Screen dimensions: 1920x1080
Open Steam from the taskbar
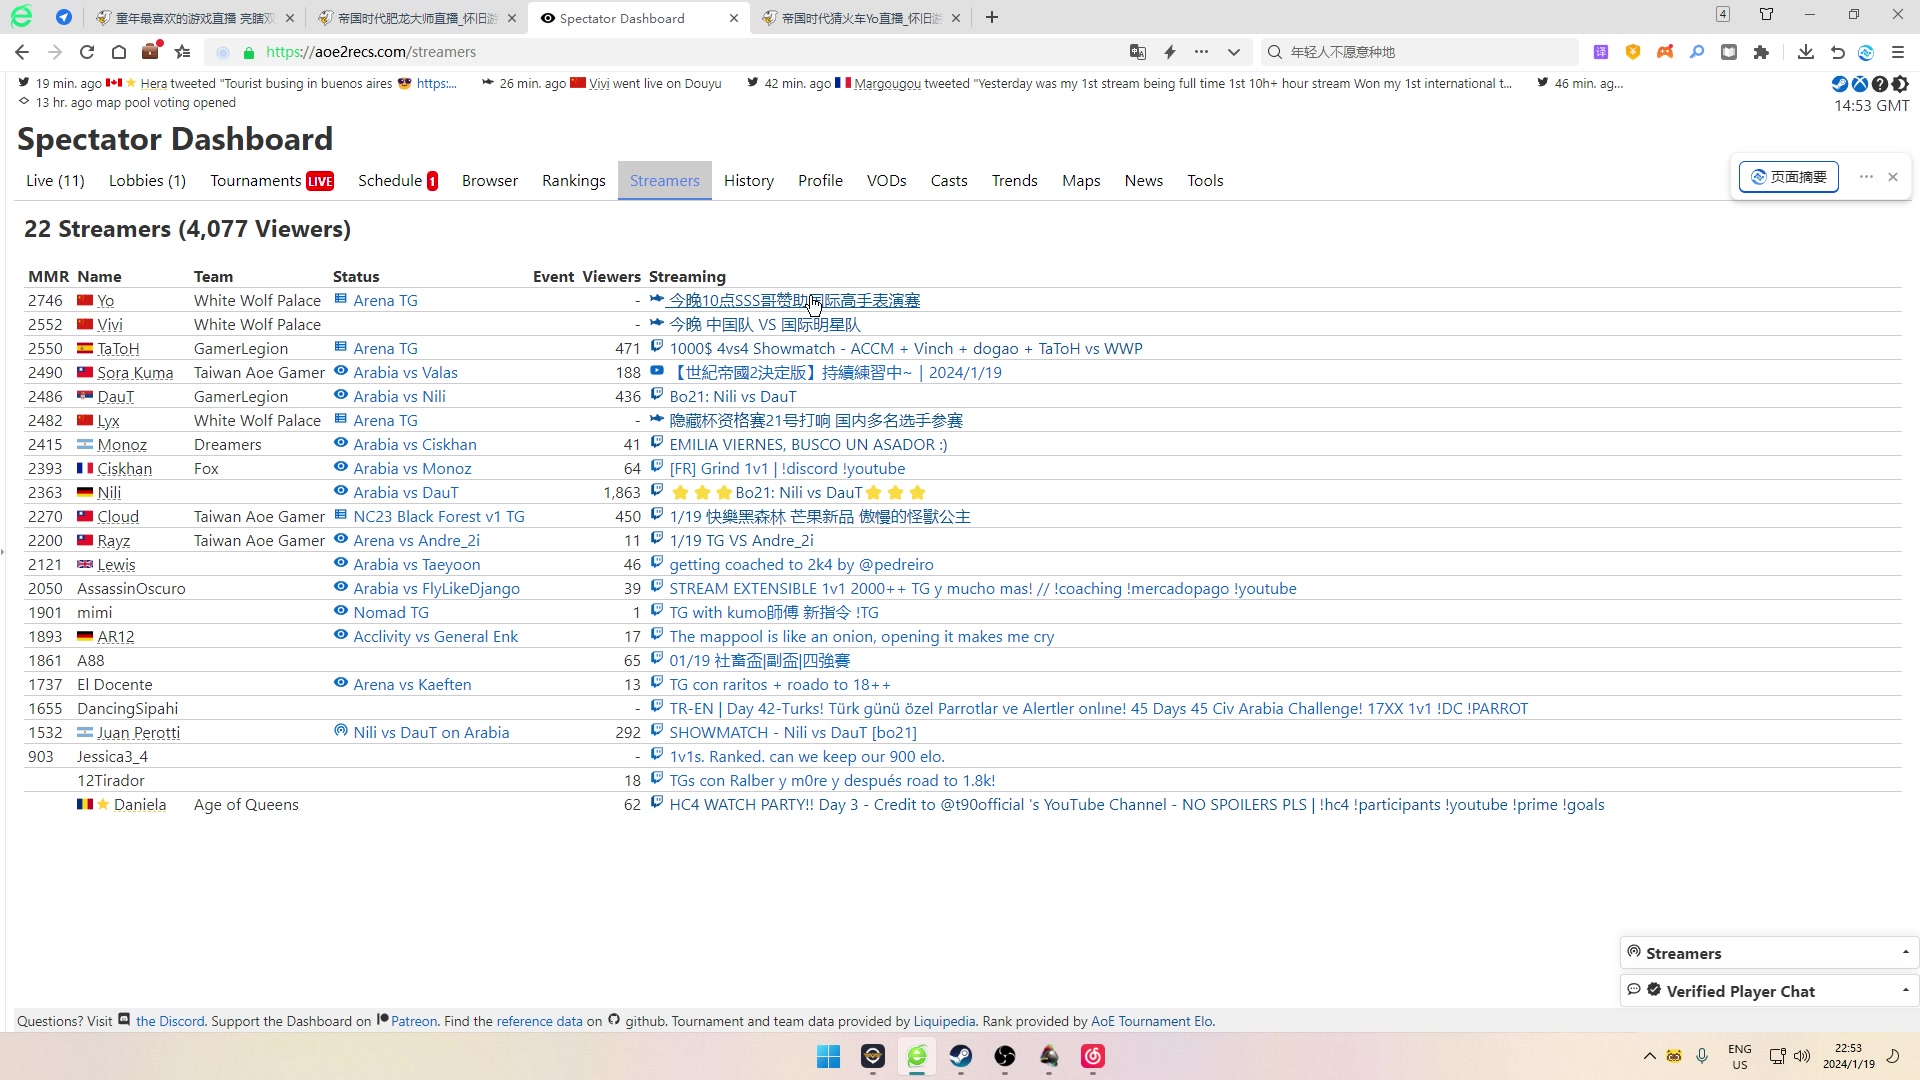click(x=961, y=1057)
